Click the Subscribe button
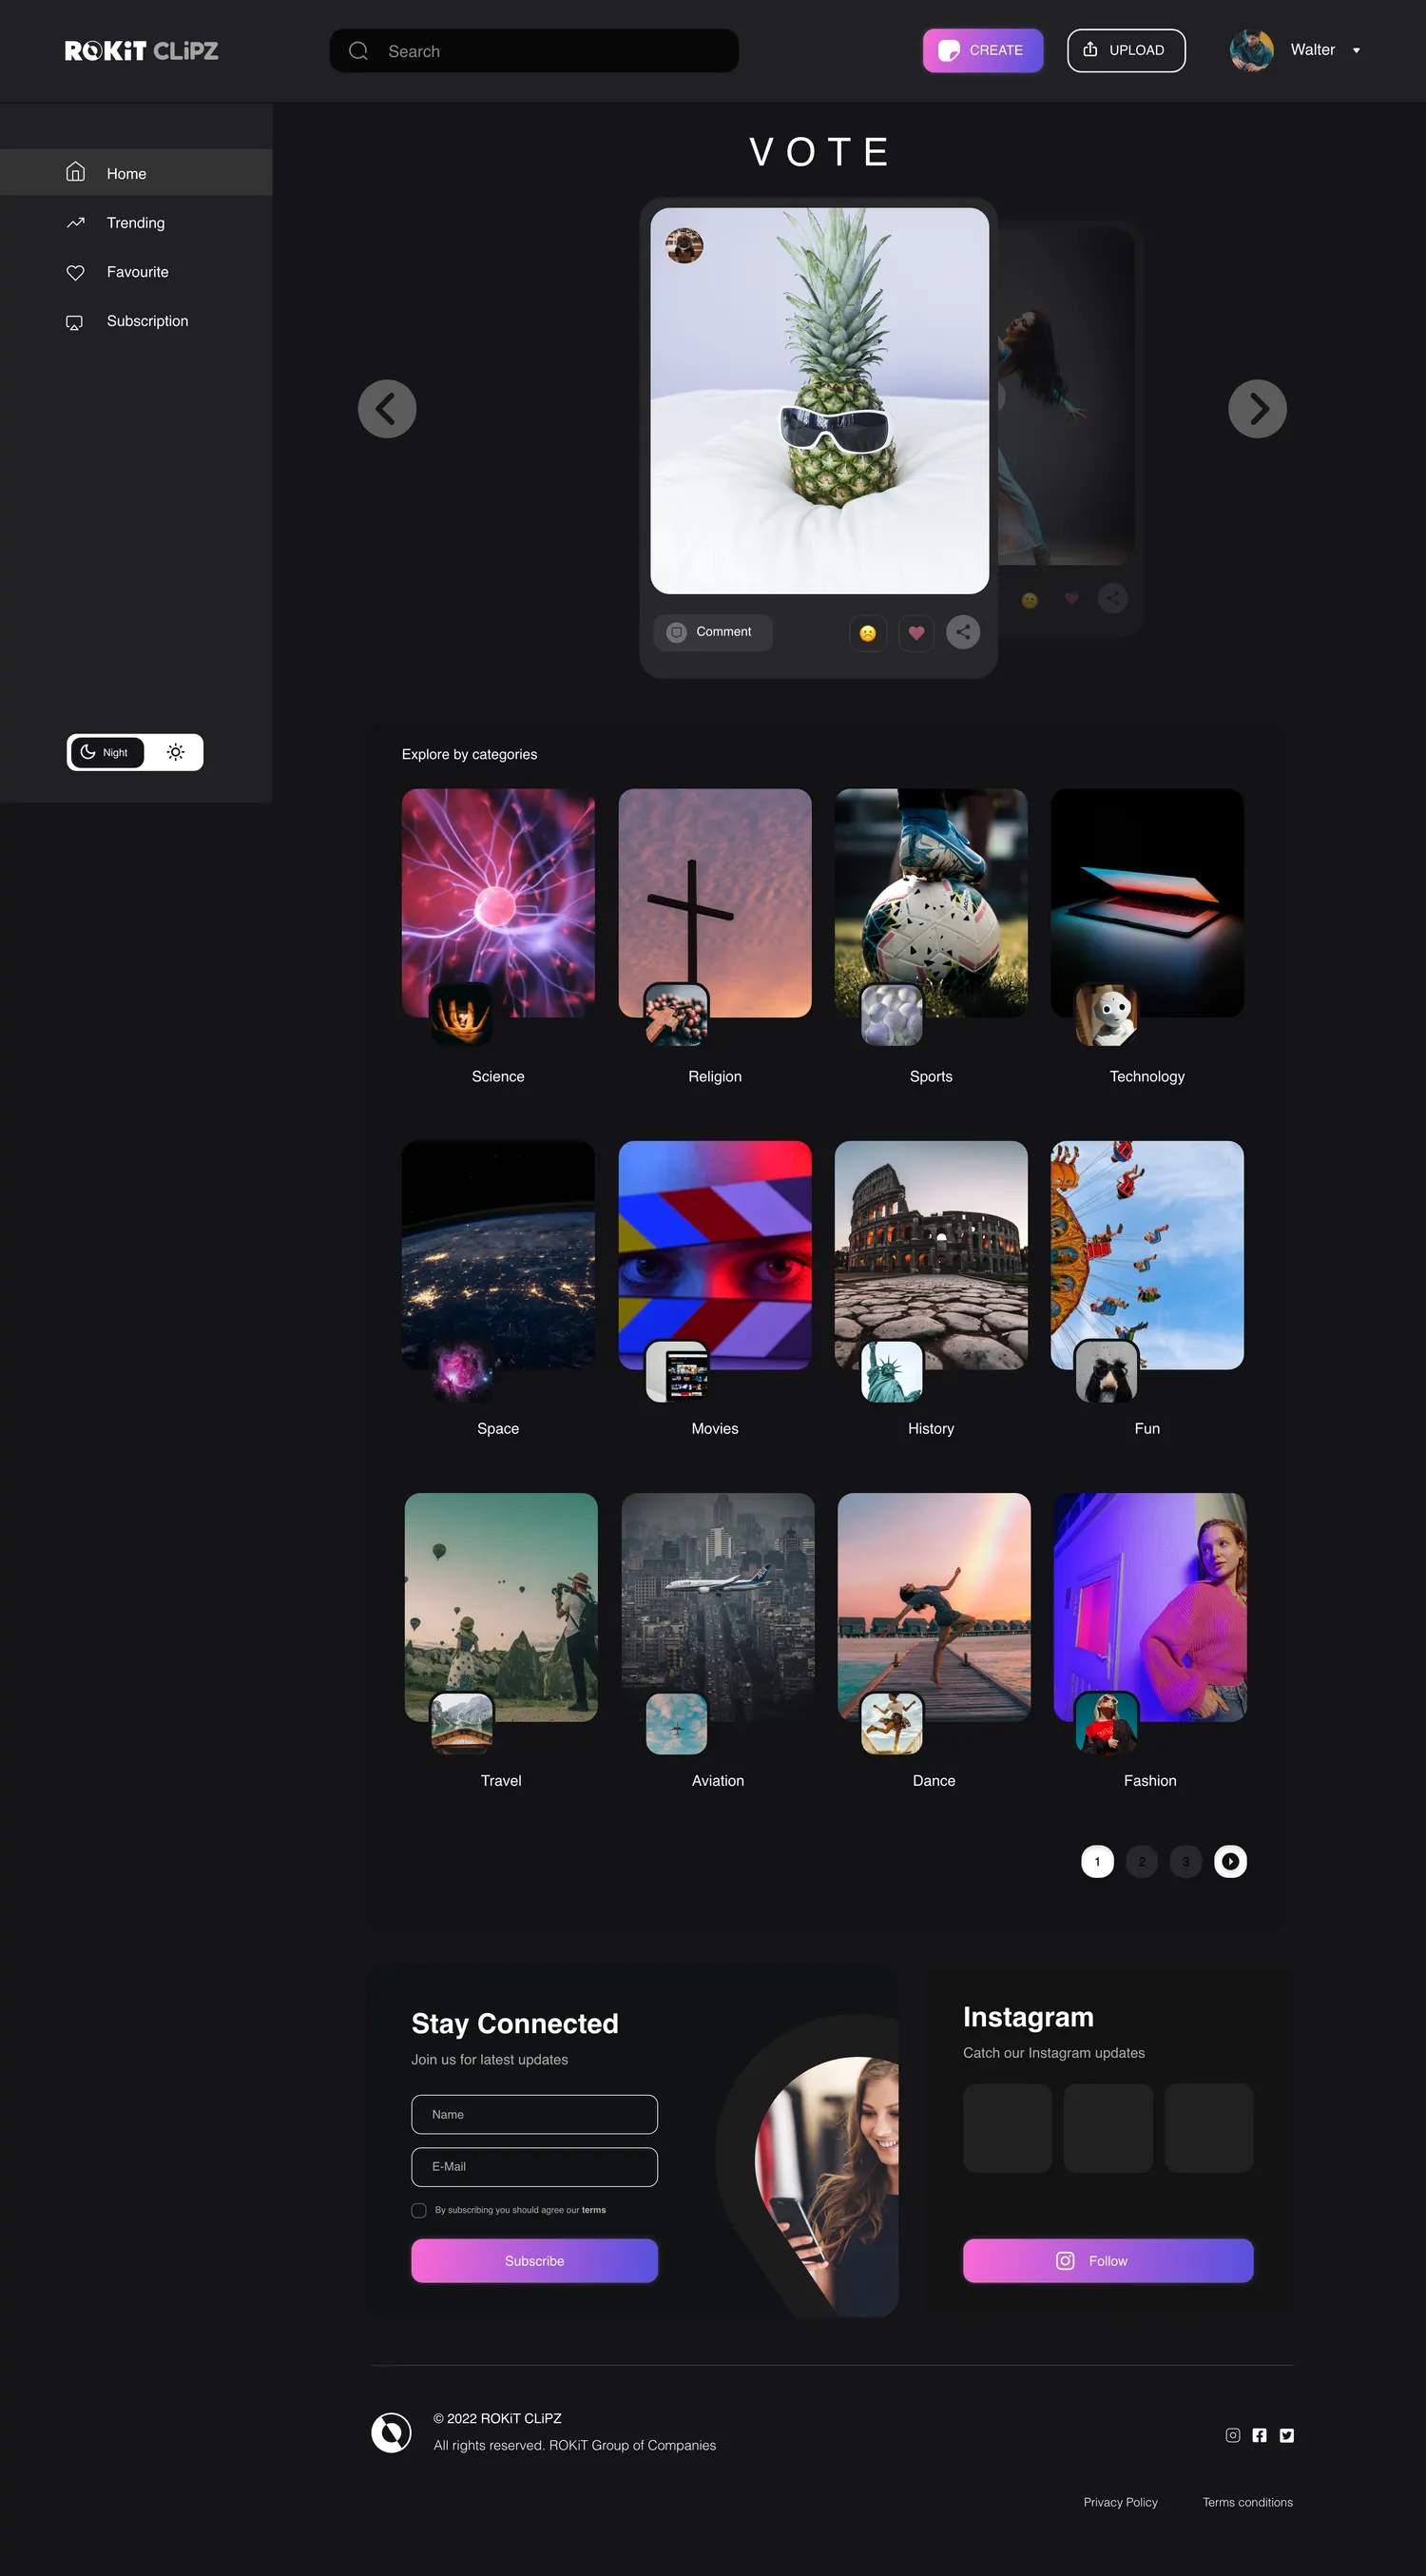The height and width of the screenshot is (2576, 1426). pos(534,2261)
